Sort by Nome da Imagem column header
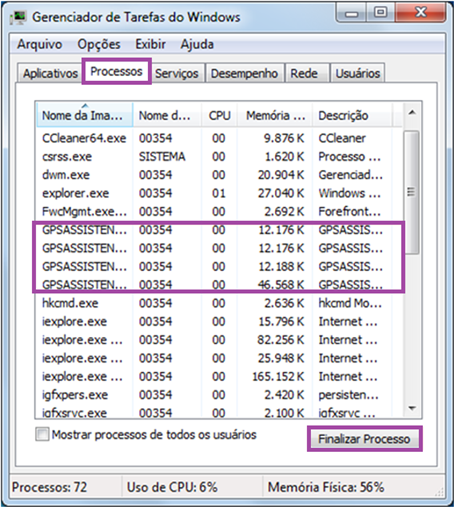Viewport: 454px width, 507px height. pos(84,115)
